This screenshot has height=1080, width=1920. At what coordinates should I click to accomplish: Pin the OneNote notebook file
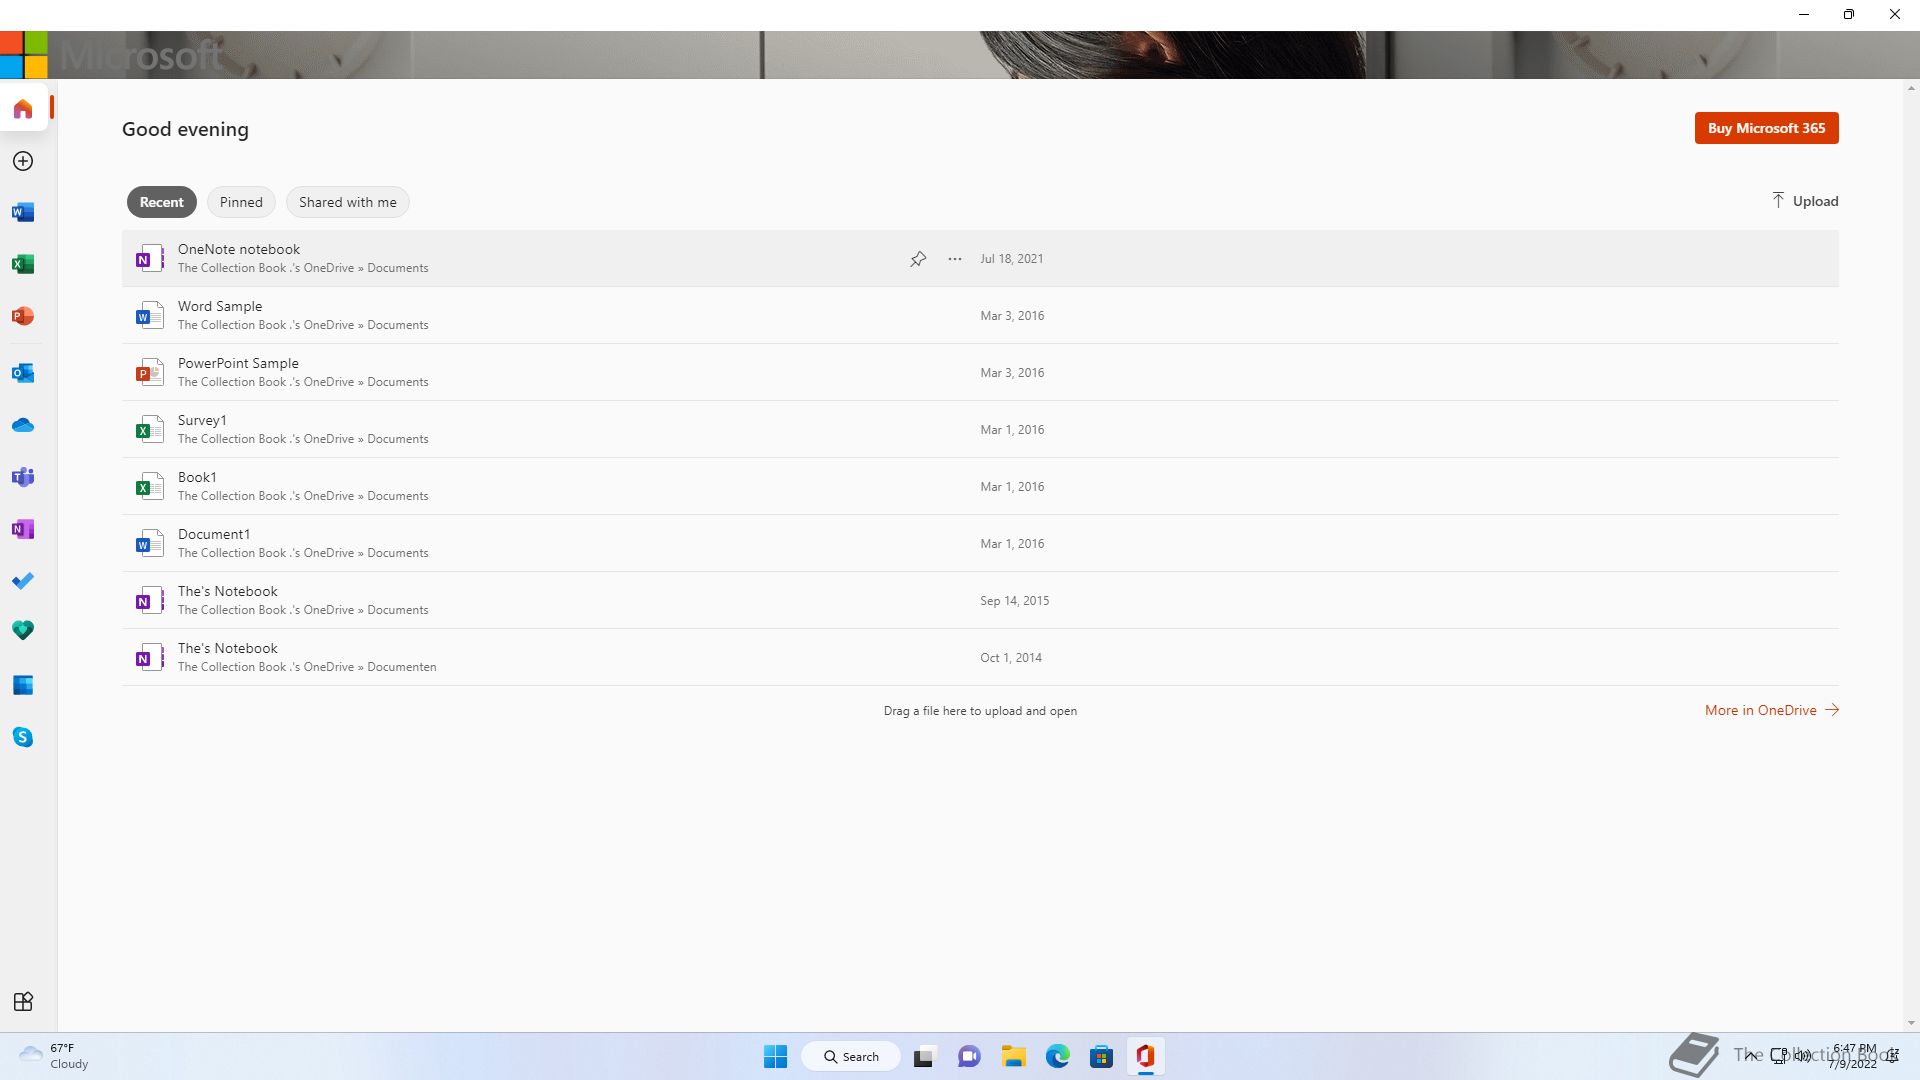point(918,259)
